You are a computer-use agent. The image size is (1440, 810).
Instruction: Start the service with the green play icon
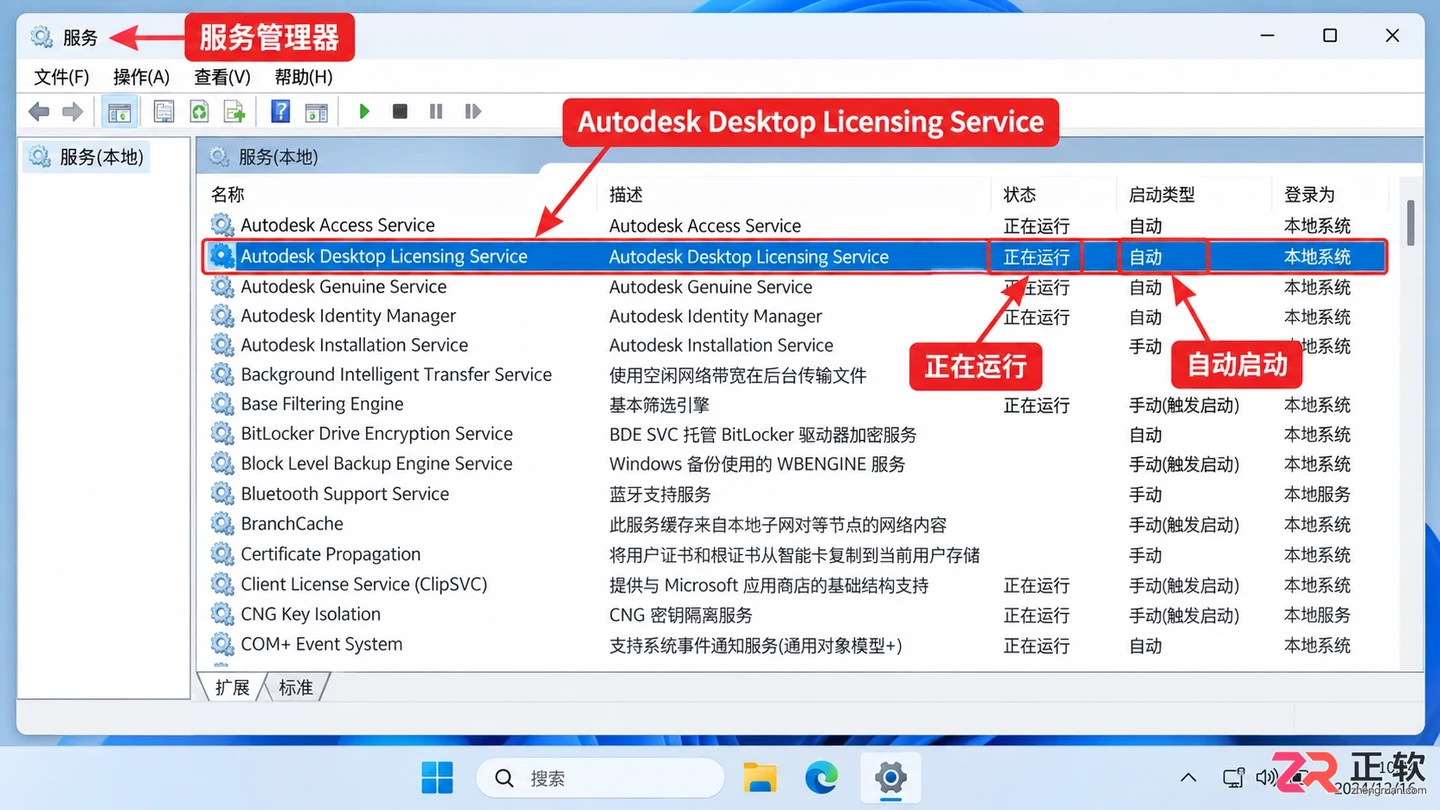point(364,112)
